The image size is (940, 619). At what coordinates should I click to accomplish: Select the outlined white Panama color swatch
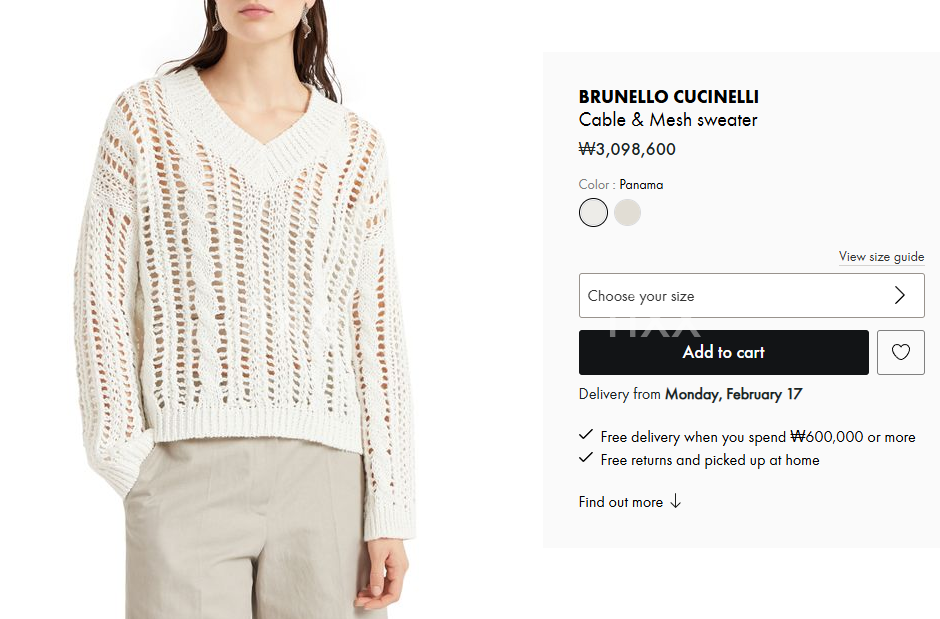click(x=593, y=213)
